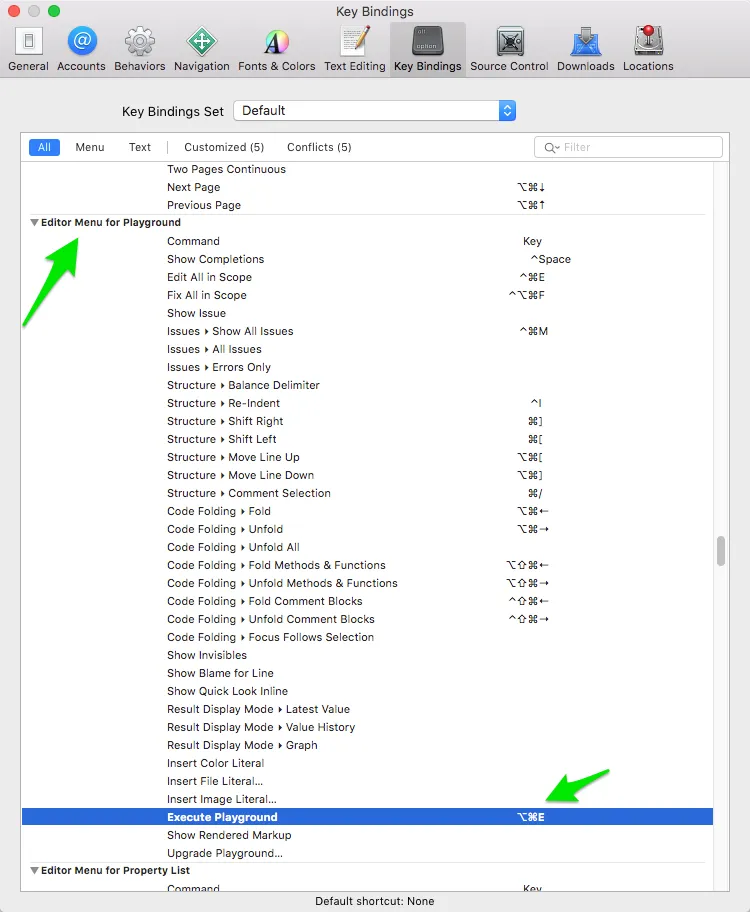750x912 pixels.
Task: Select Insert File Literal… row
Action: pos(367,782)
